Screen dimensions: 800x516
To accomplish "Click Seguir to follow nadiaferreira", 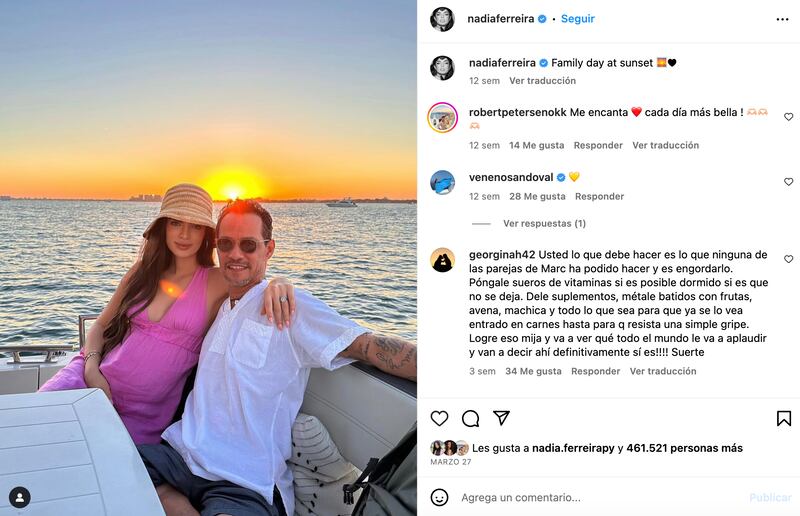I will (578, 19).
